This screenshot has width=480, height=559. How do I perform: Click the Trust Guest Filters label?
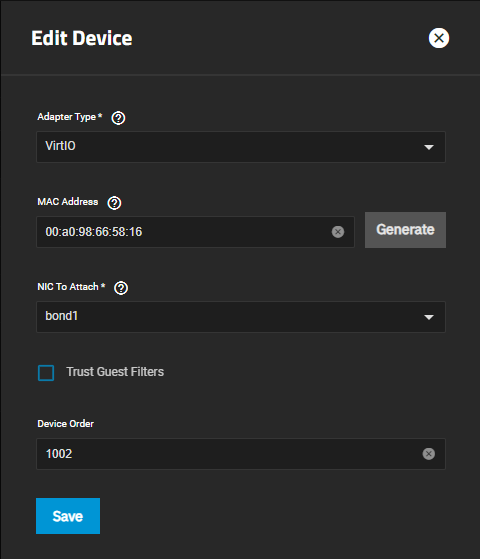(115, 372)
